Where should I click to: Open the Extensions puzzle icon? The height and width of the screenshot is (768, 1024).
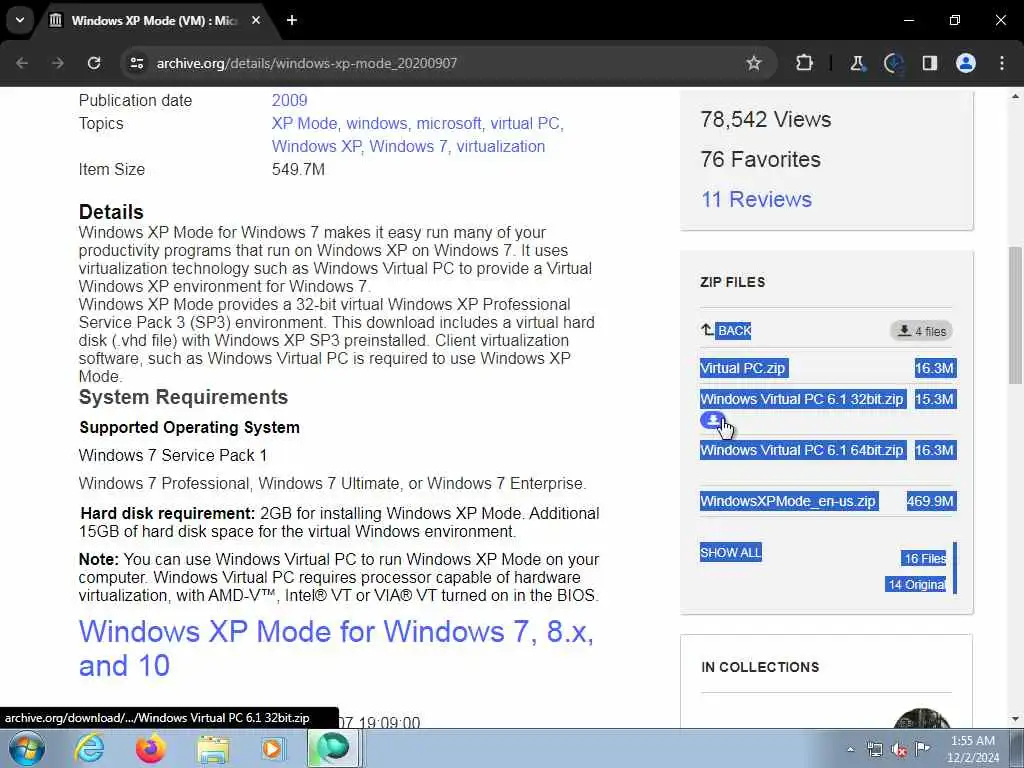(805, 63)
